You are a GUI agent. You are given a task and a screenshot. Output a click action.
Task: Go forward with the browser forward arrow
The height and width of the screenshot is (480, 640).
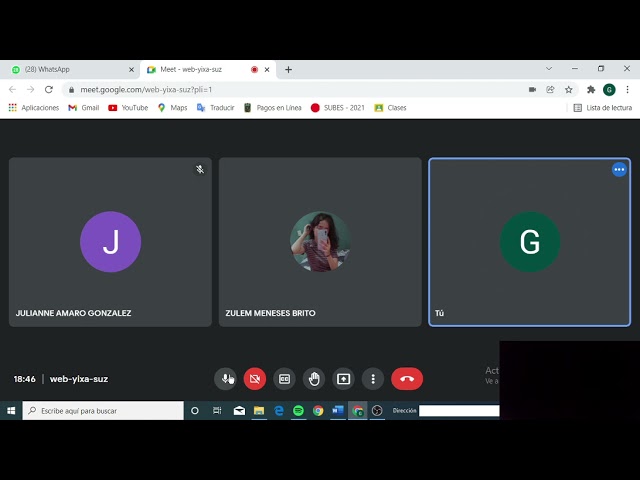pos(31,89)
